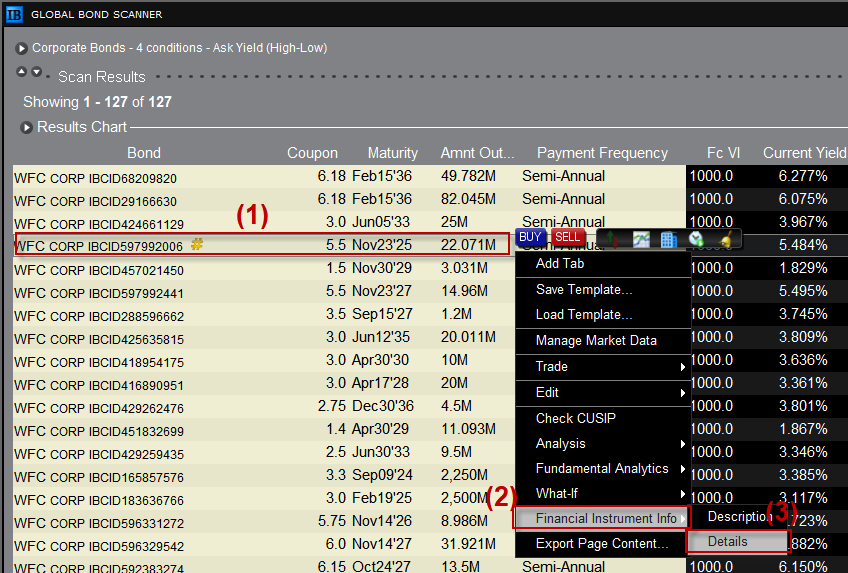848x573 pixels.
Task: Click the green/red arrows trade icon
Action: [x=612, y=239]
